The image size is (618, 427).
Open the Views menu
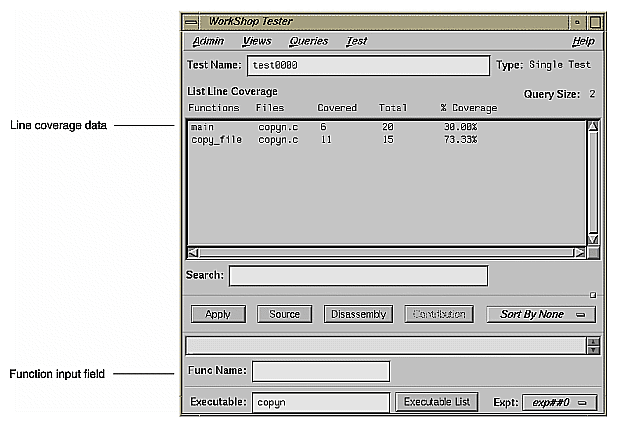tap(257, 41)
